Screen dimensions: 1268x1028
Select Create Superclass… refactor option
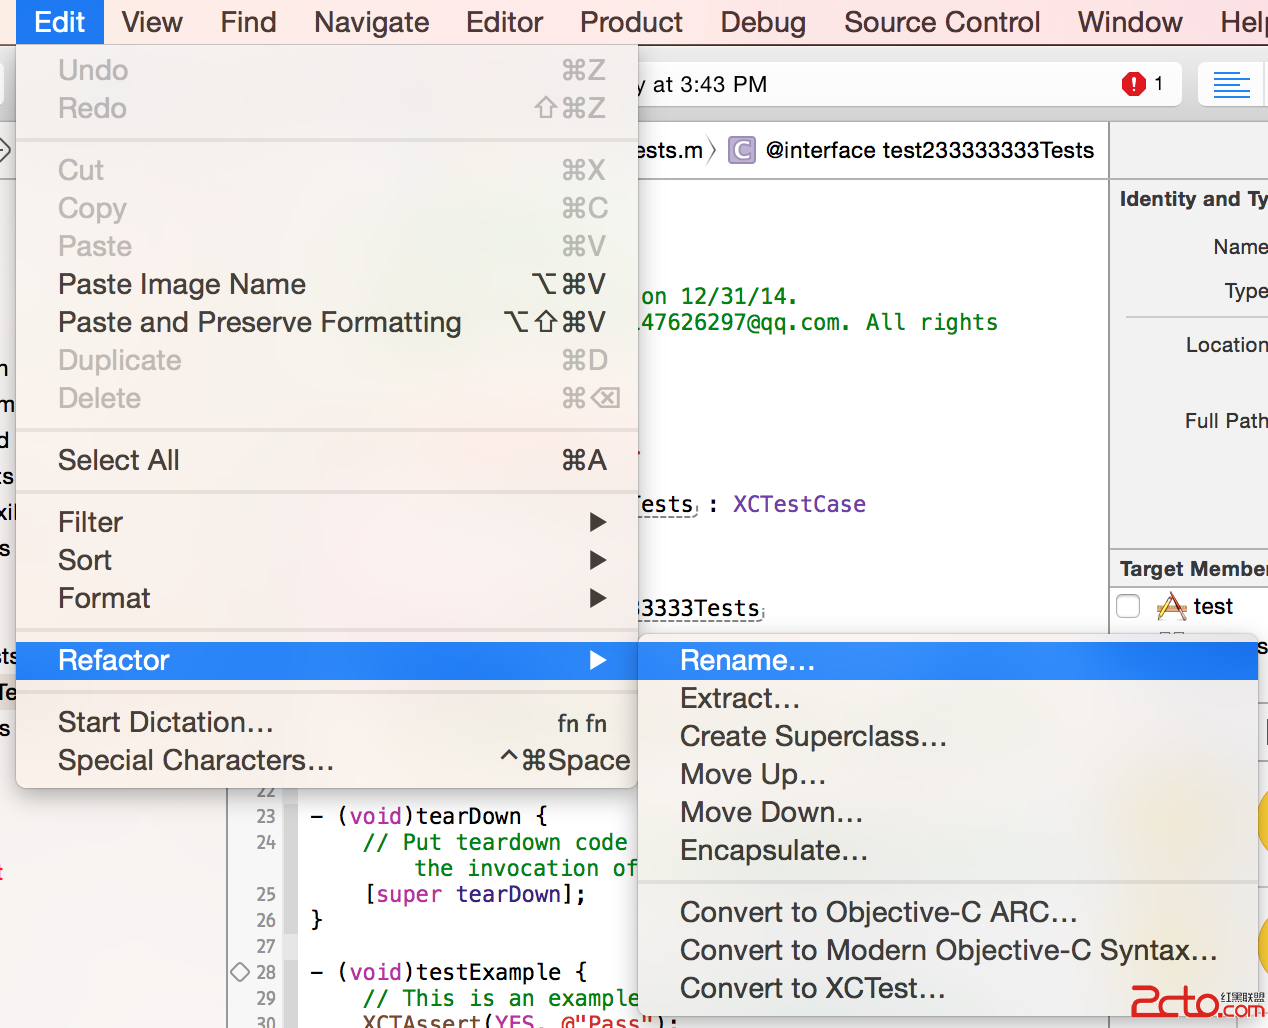coord(812,737)
